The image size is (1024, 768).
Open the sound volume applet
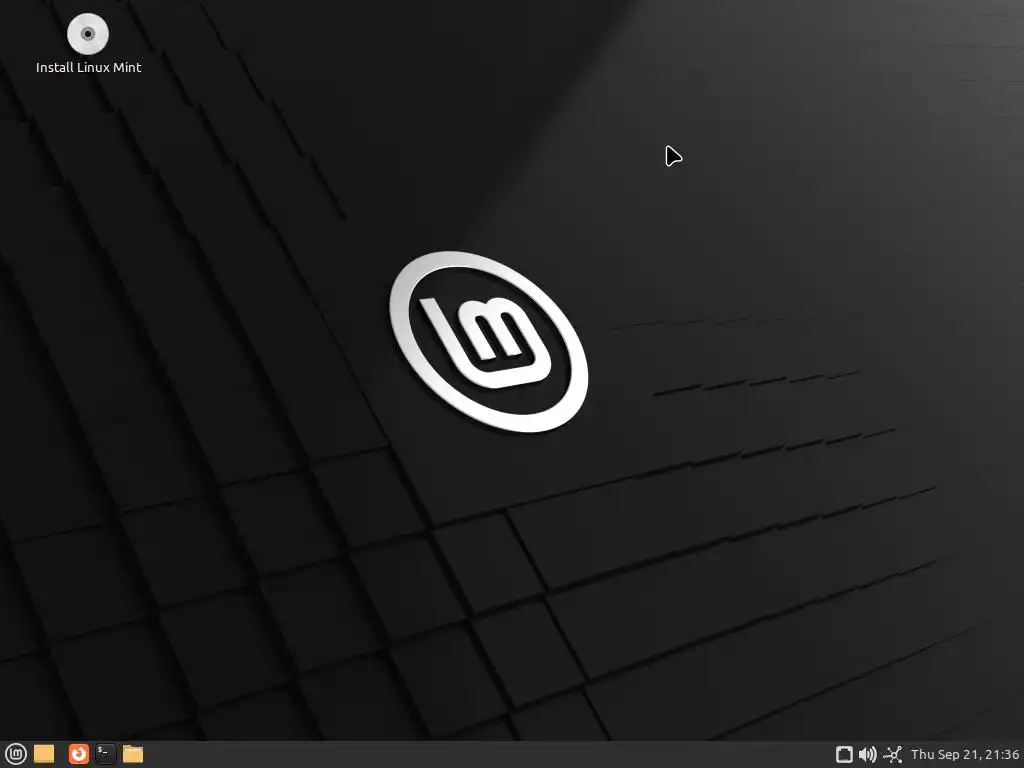coord(867,754)
